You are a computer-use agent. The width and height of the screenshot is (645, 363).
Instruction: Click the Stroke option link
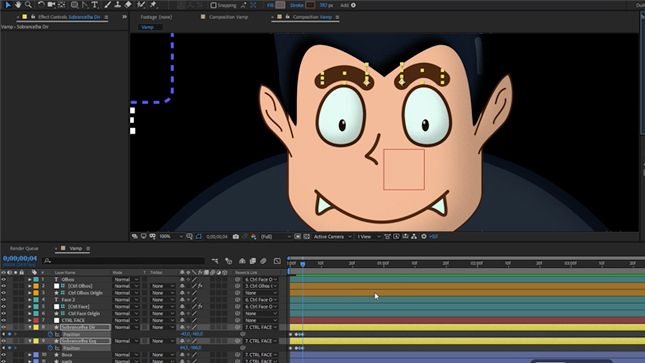[297, 5]
